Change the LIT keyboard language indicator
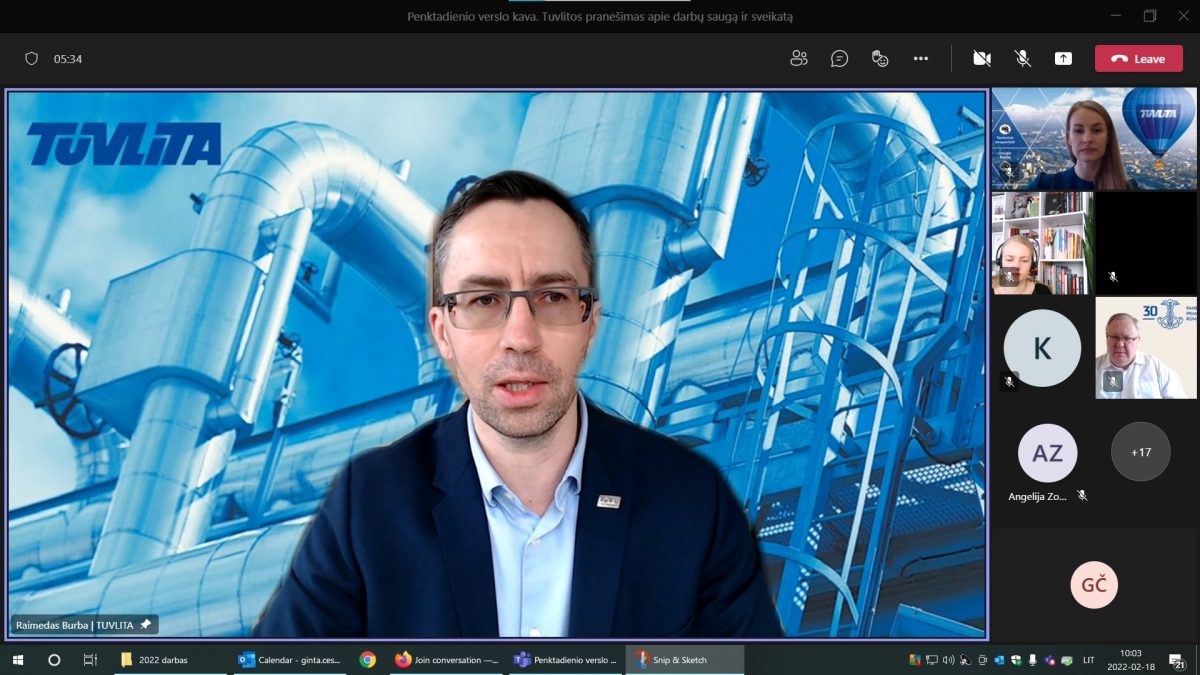The height and width of the screenshot is (675, 1200). pos(1089,660)
